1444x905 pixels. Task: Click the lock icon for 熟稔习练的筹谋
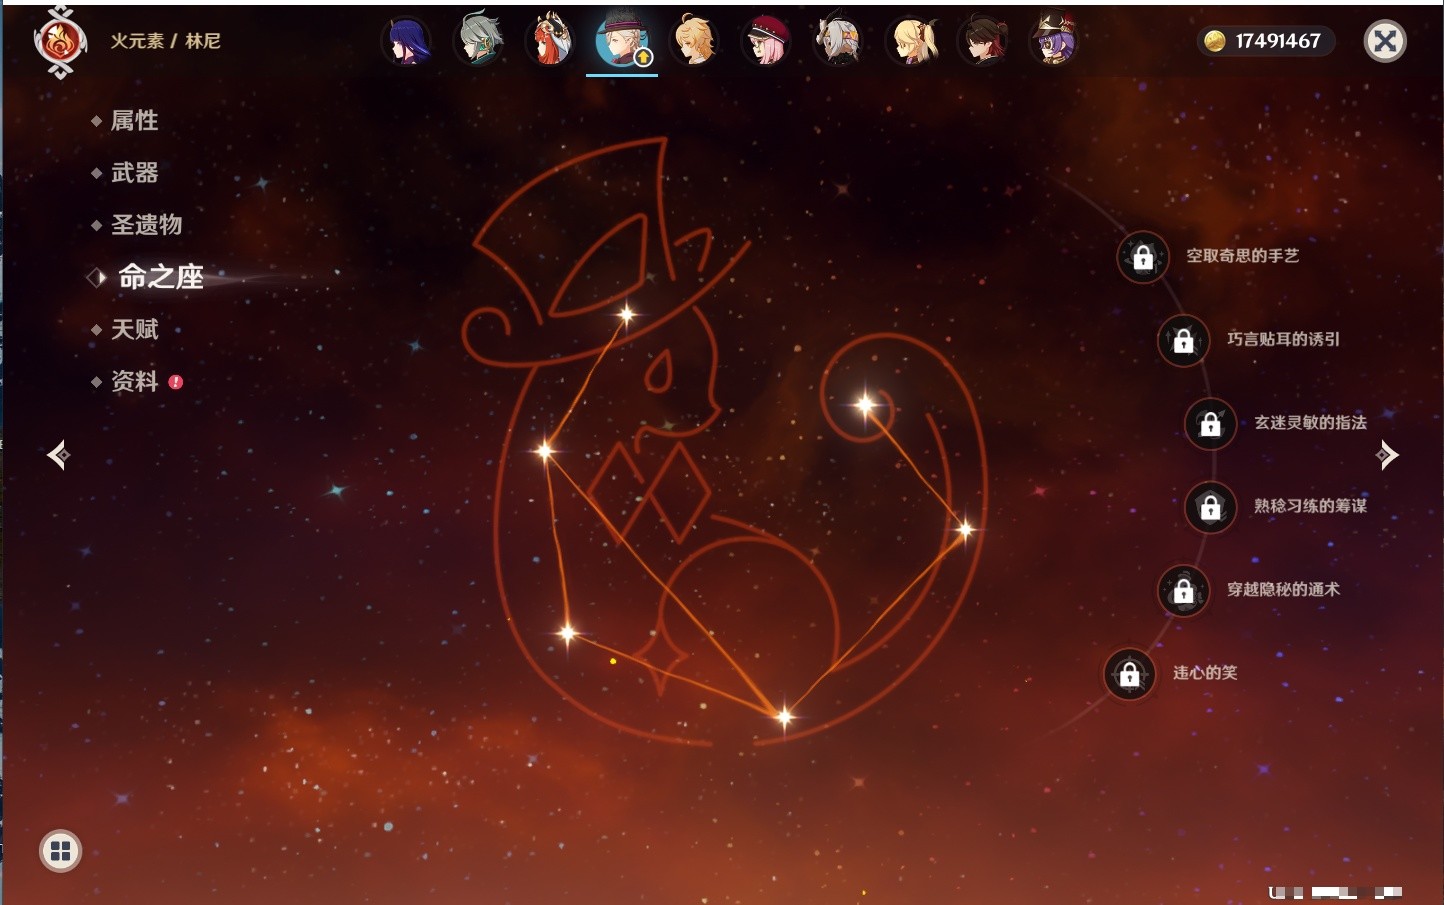pos(1211,508)
